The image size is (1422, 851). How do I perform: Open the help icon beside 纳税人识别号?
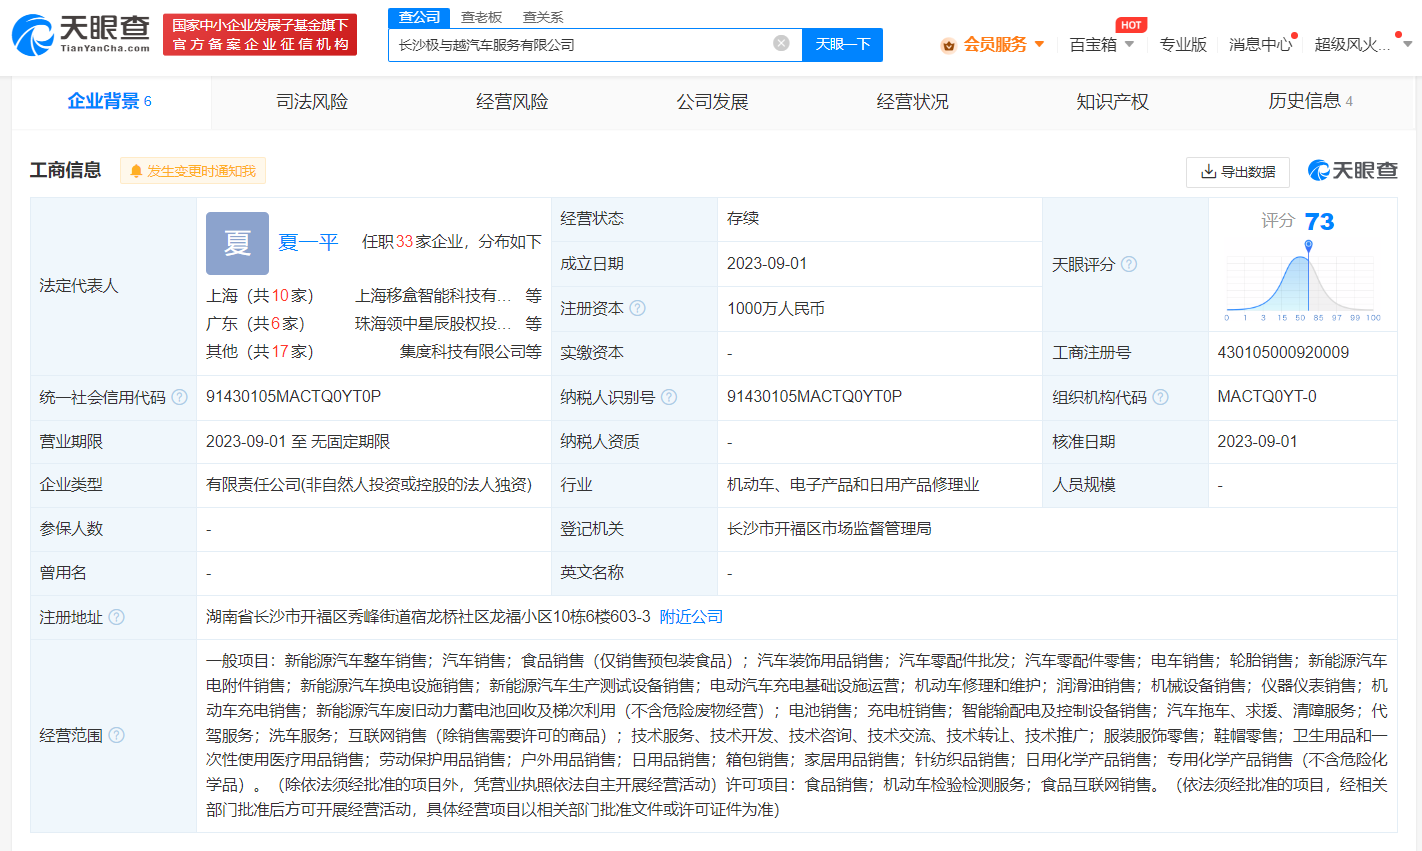pos(669,397)
